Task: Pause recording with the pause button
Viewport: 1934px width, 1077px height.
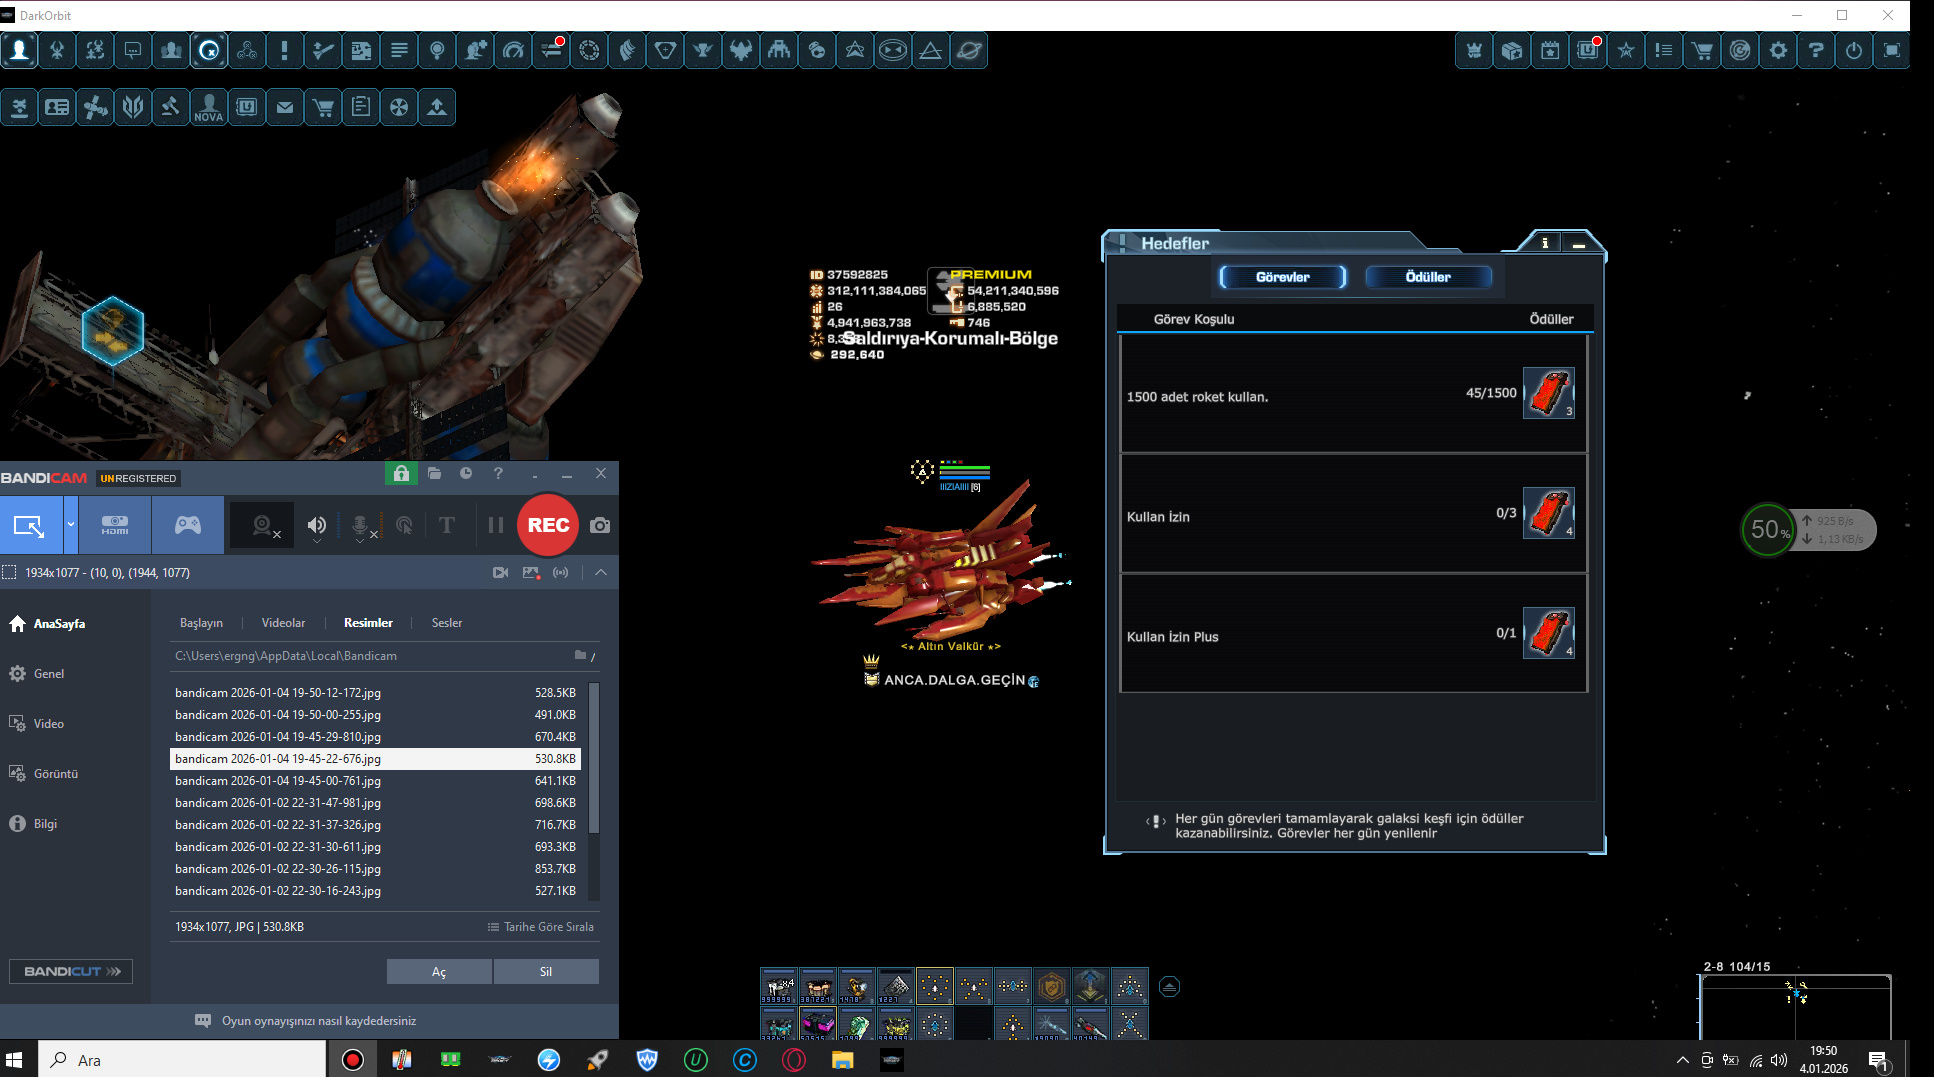Action: click(496, 525)
